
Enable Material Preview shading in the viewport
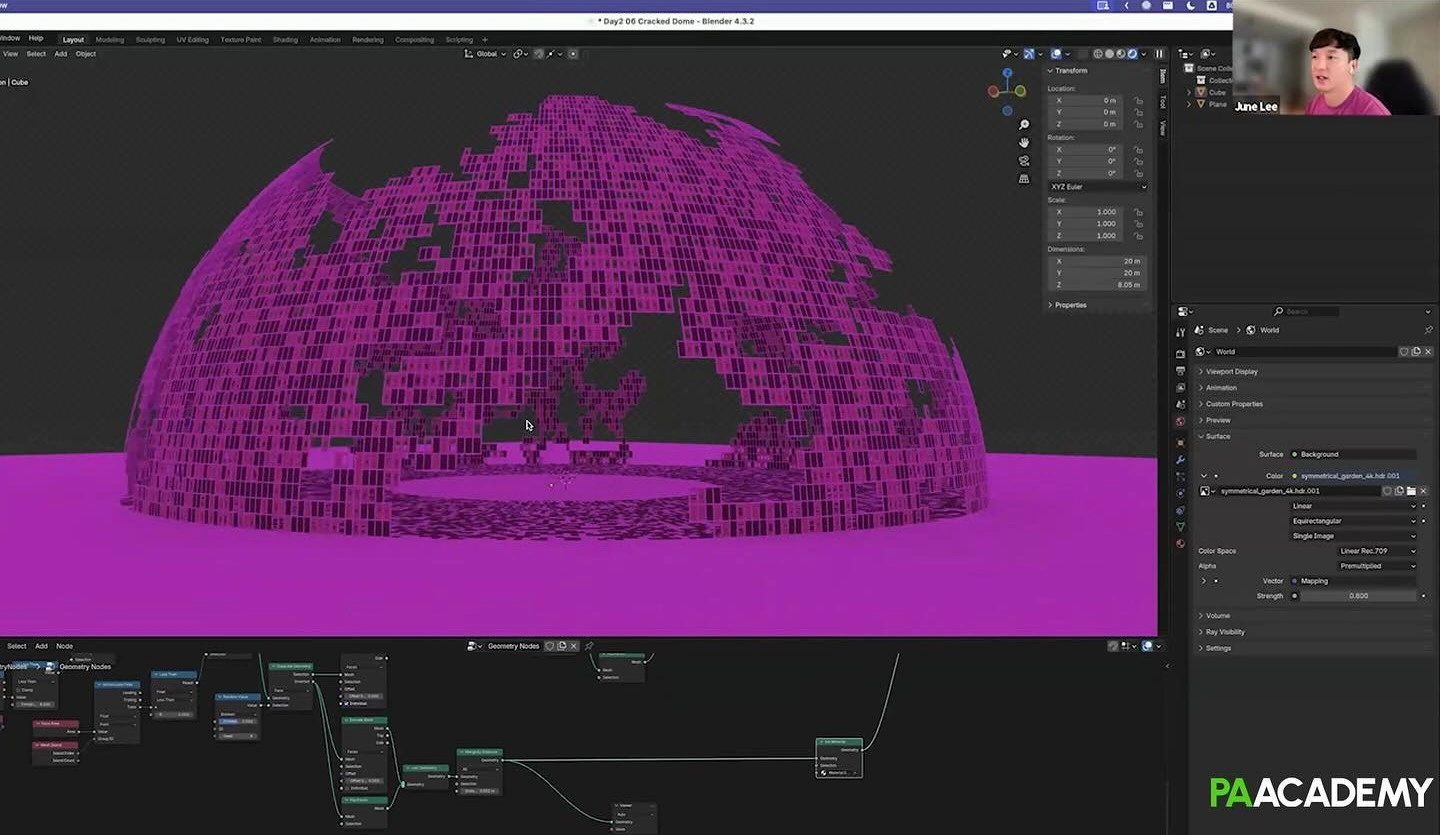click(x=1121, y=54)
